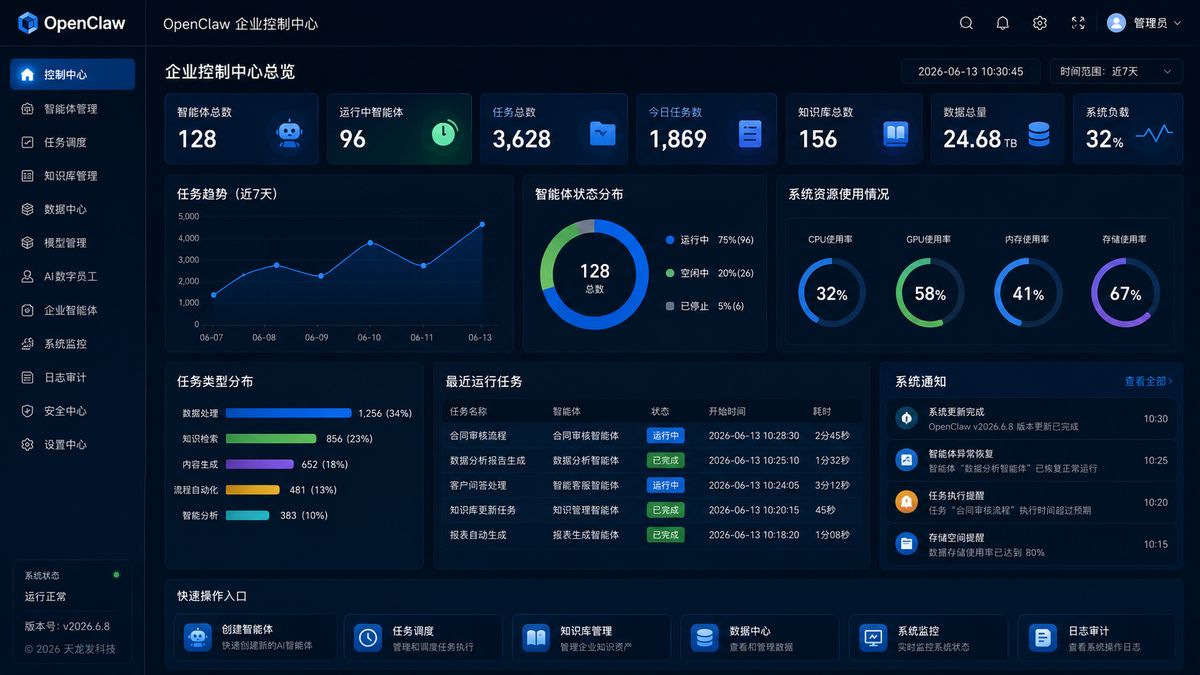Click the 任务调度 clock shortcut icon
This screenshot has width=1200, height=675.
coord(368,637)
